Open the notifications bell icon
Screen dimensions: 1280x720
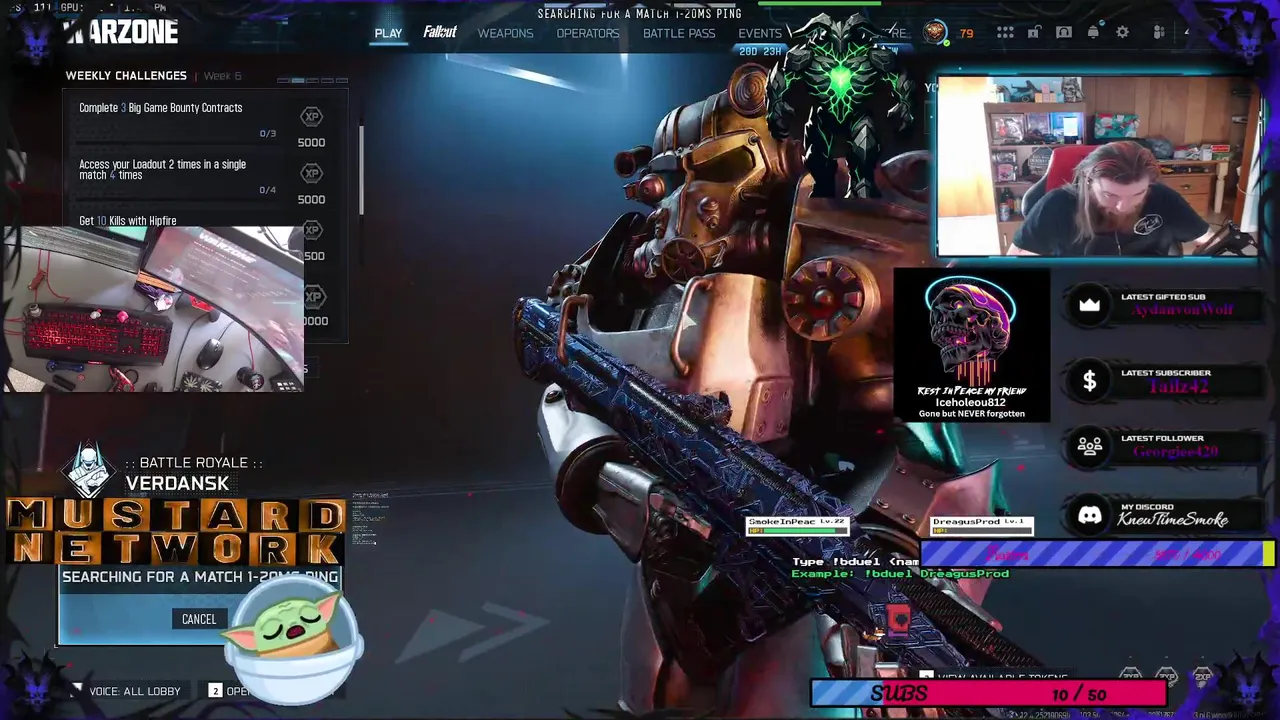tap(1093, 33)
